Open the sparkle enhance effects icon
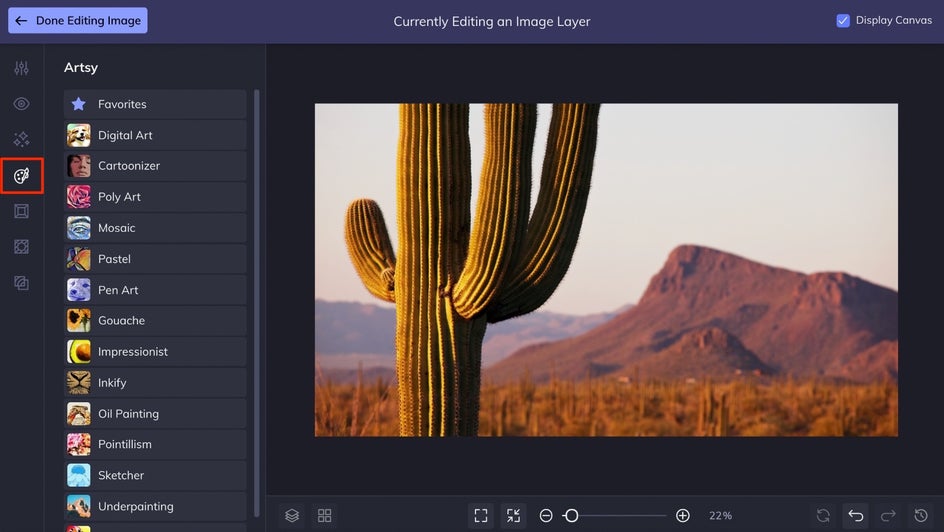Viewport: 944px width, 532px height. [21, 140]
